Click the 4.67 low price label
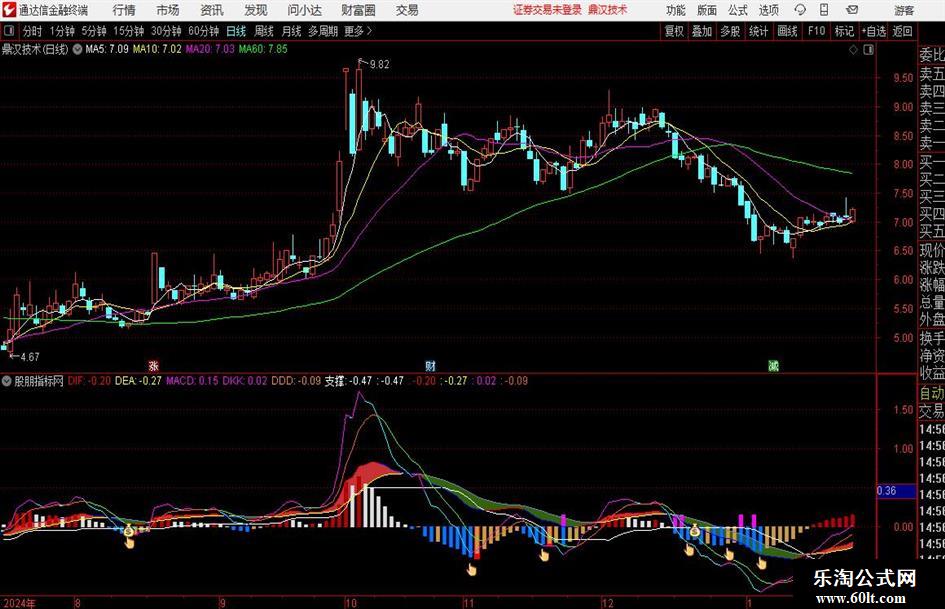Viewport: 945px width, 609px height. (30, 357)
